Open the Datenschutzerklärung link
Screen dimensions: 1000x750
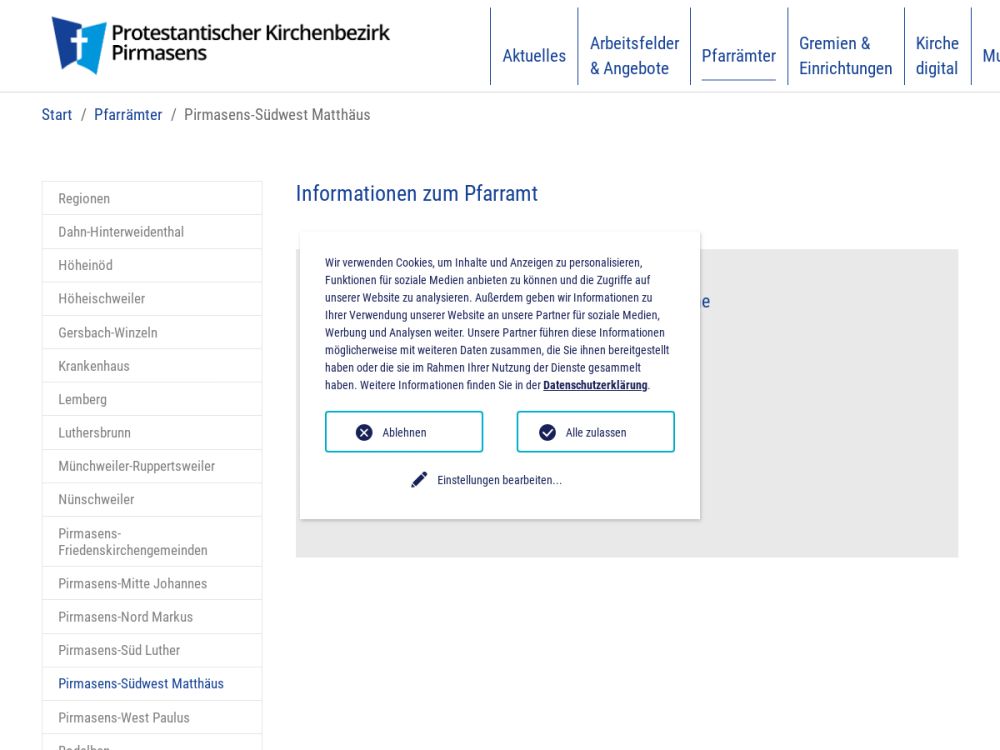point(595,385)
